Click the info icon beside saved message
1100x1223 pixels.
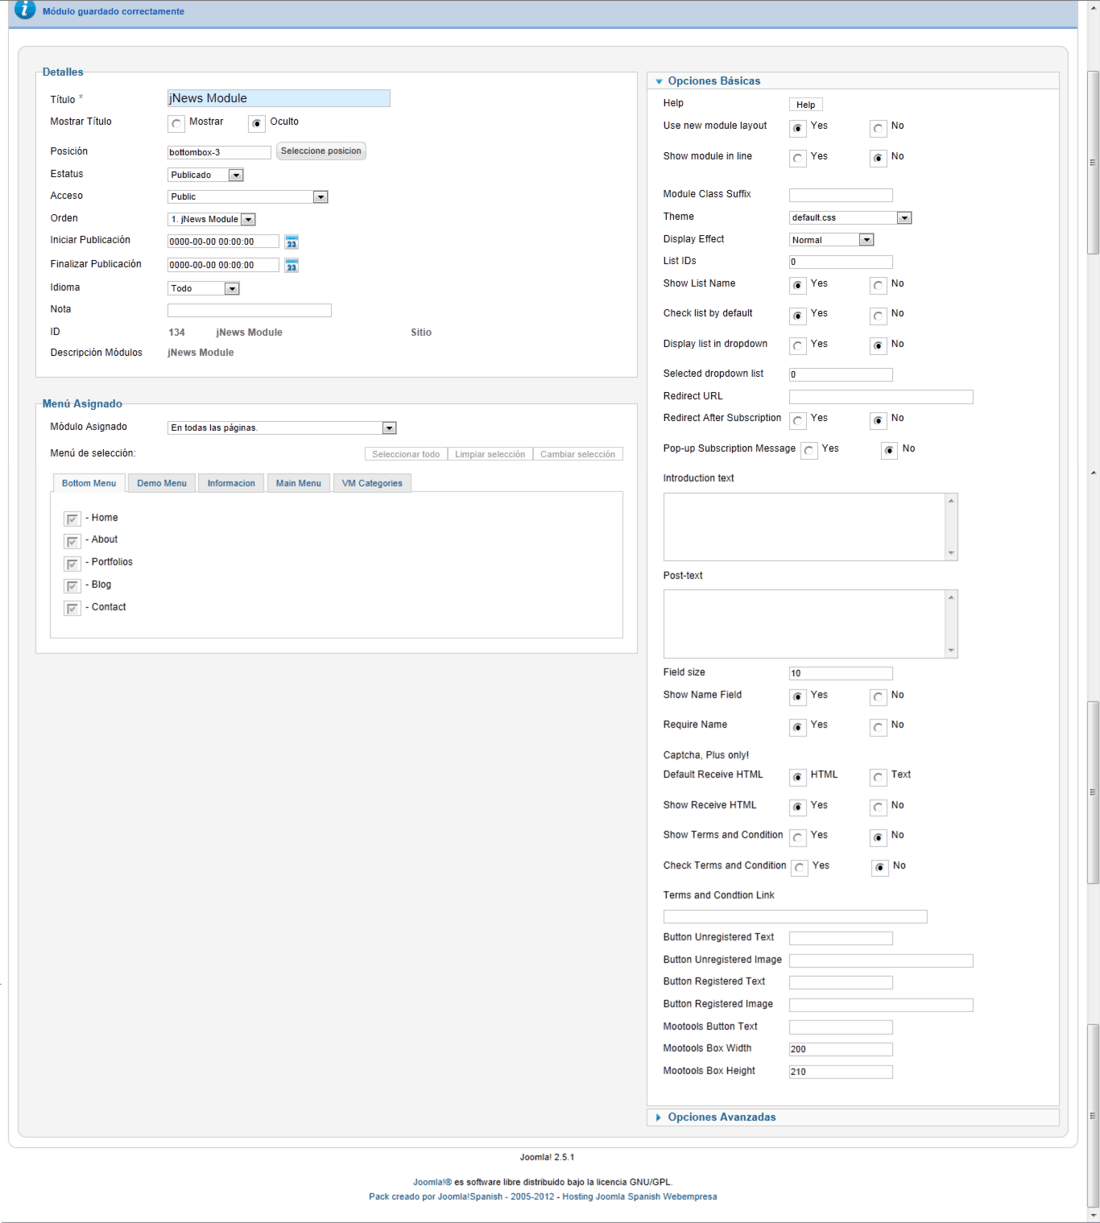tap(24, 11)
